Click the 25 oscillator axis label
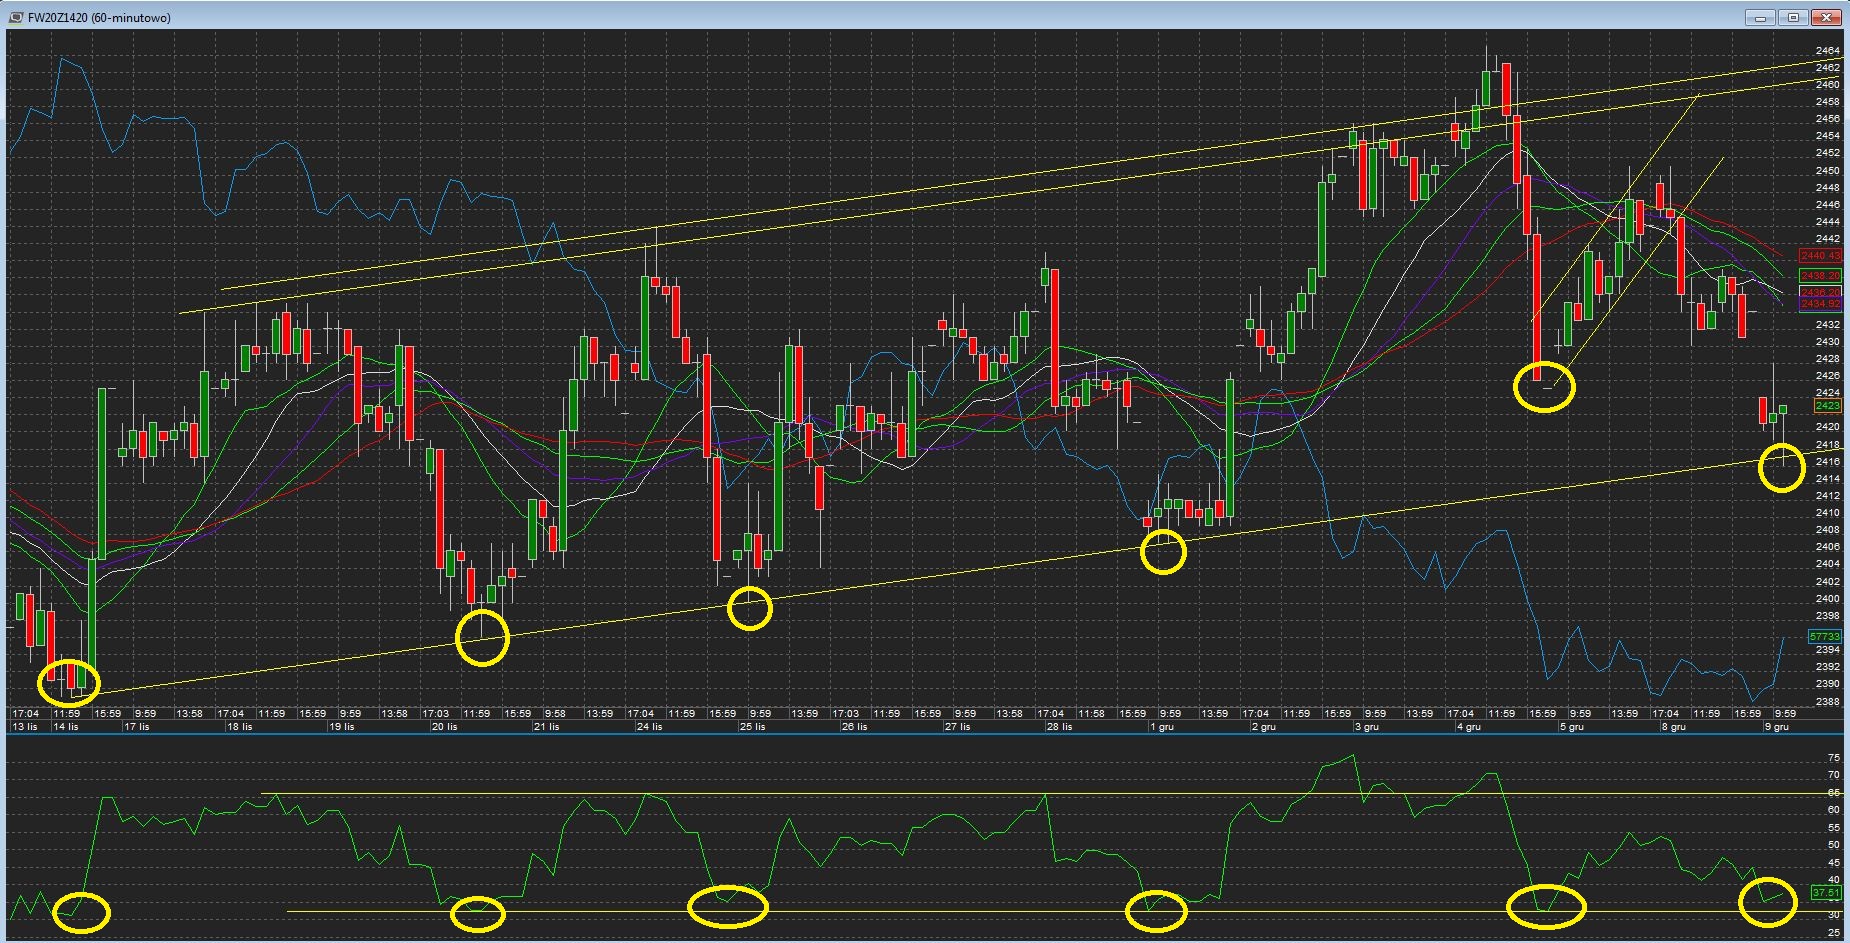Screen dimensions: 1850x943 pos(1833,932)
